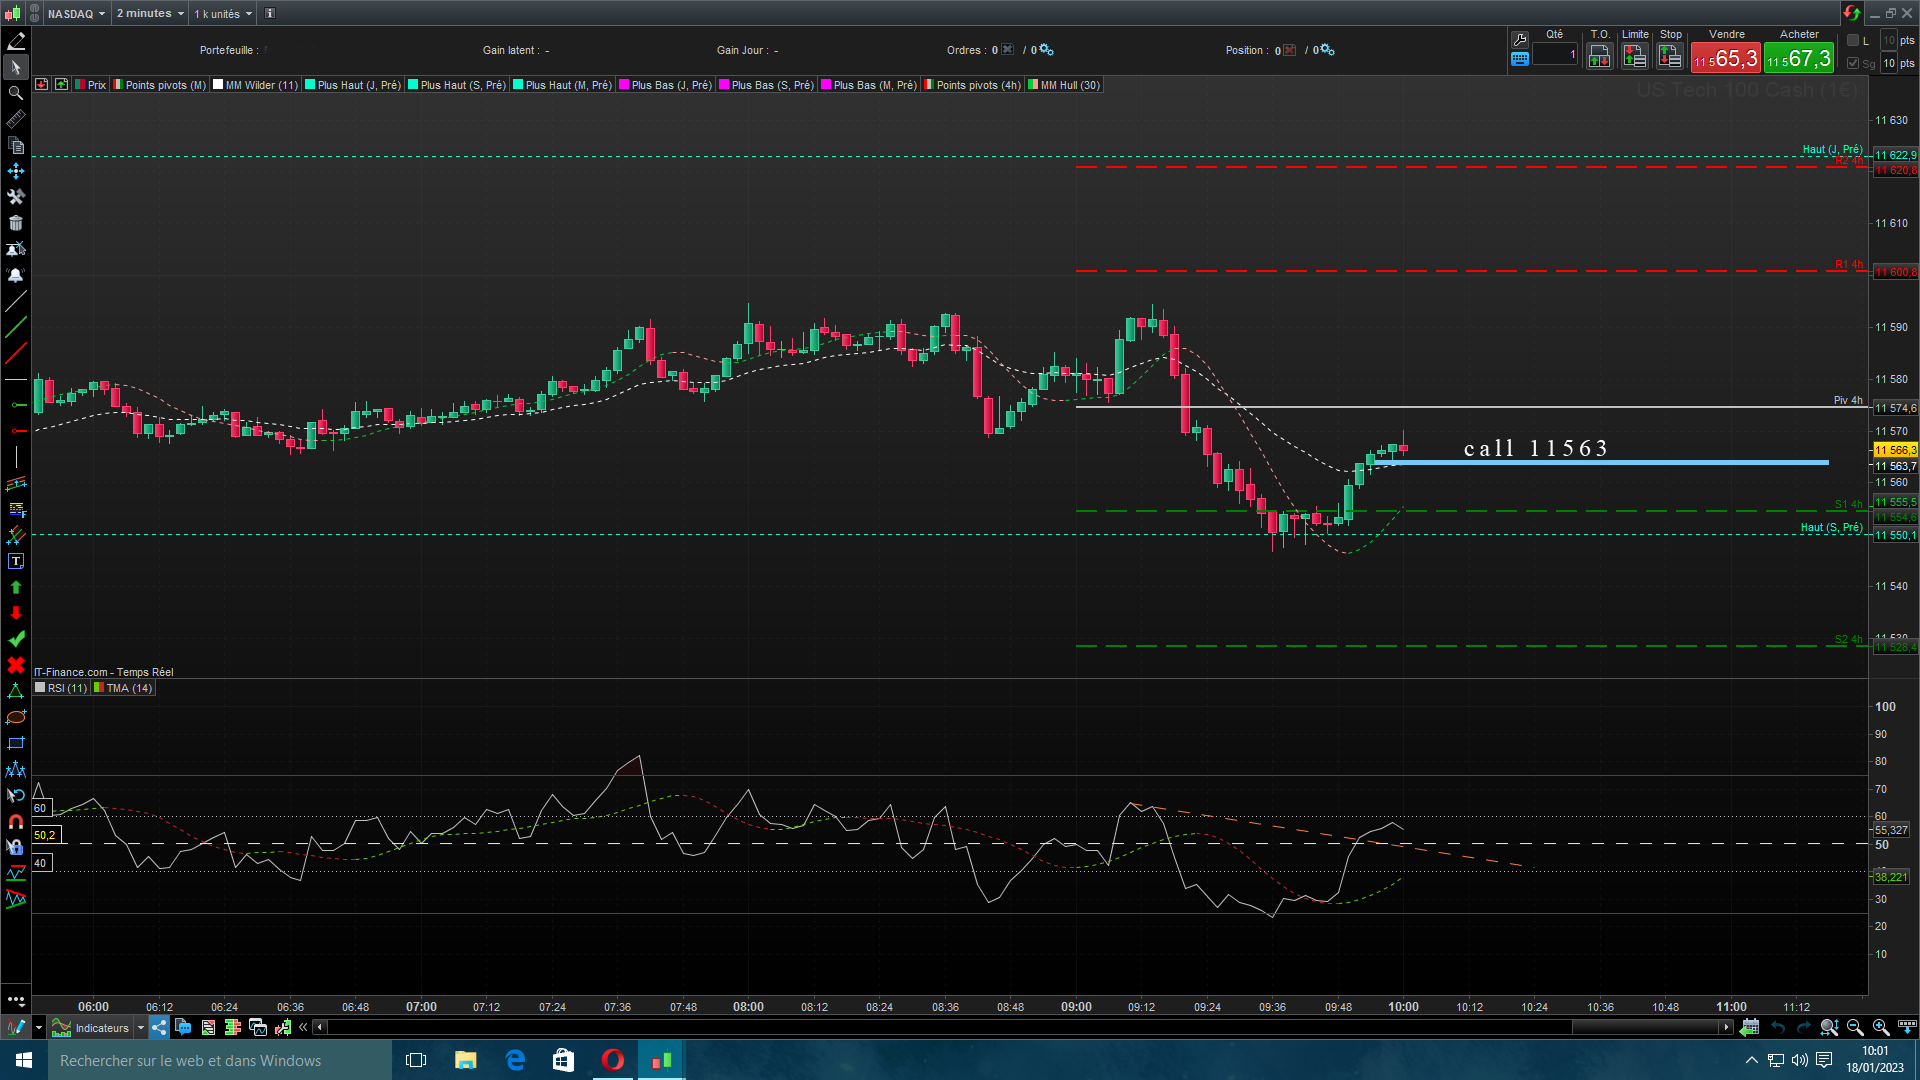Enable the L limit checkbox

click(x=1852, y=40)
